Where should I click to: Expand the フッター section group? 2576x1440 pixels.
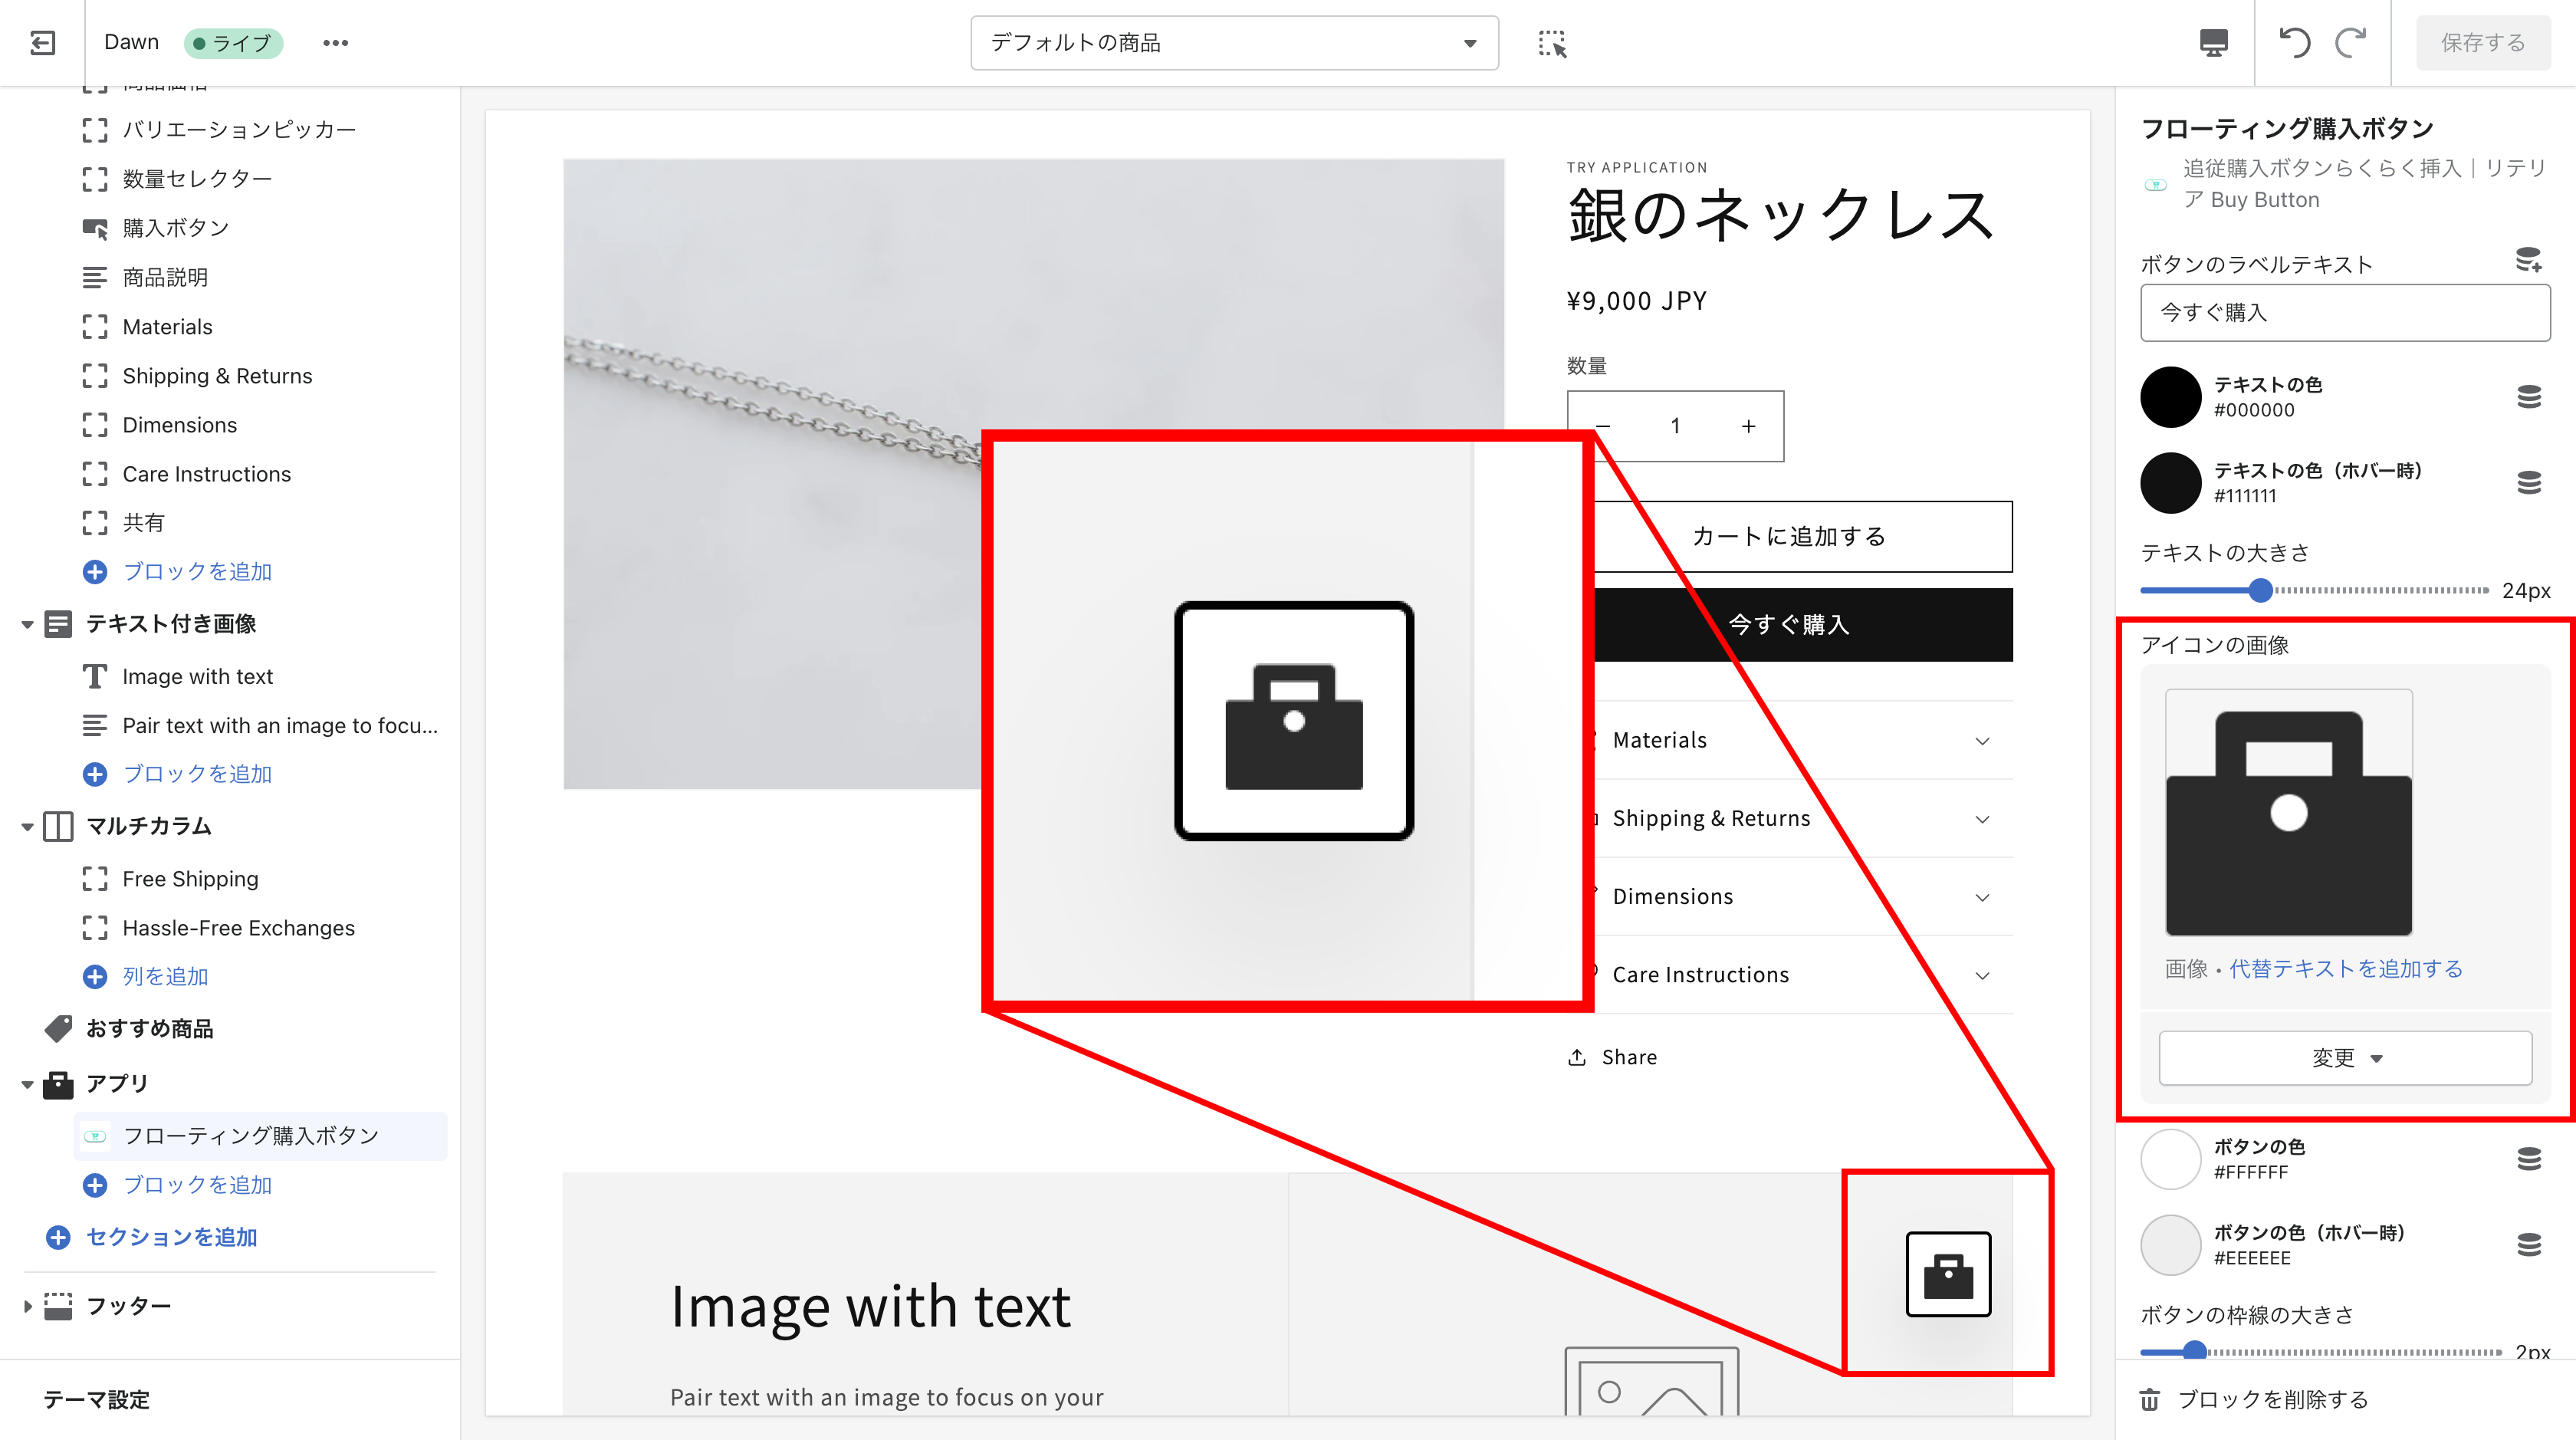click(x=27, y=1305)
